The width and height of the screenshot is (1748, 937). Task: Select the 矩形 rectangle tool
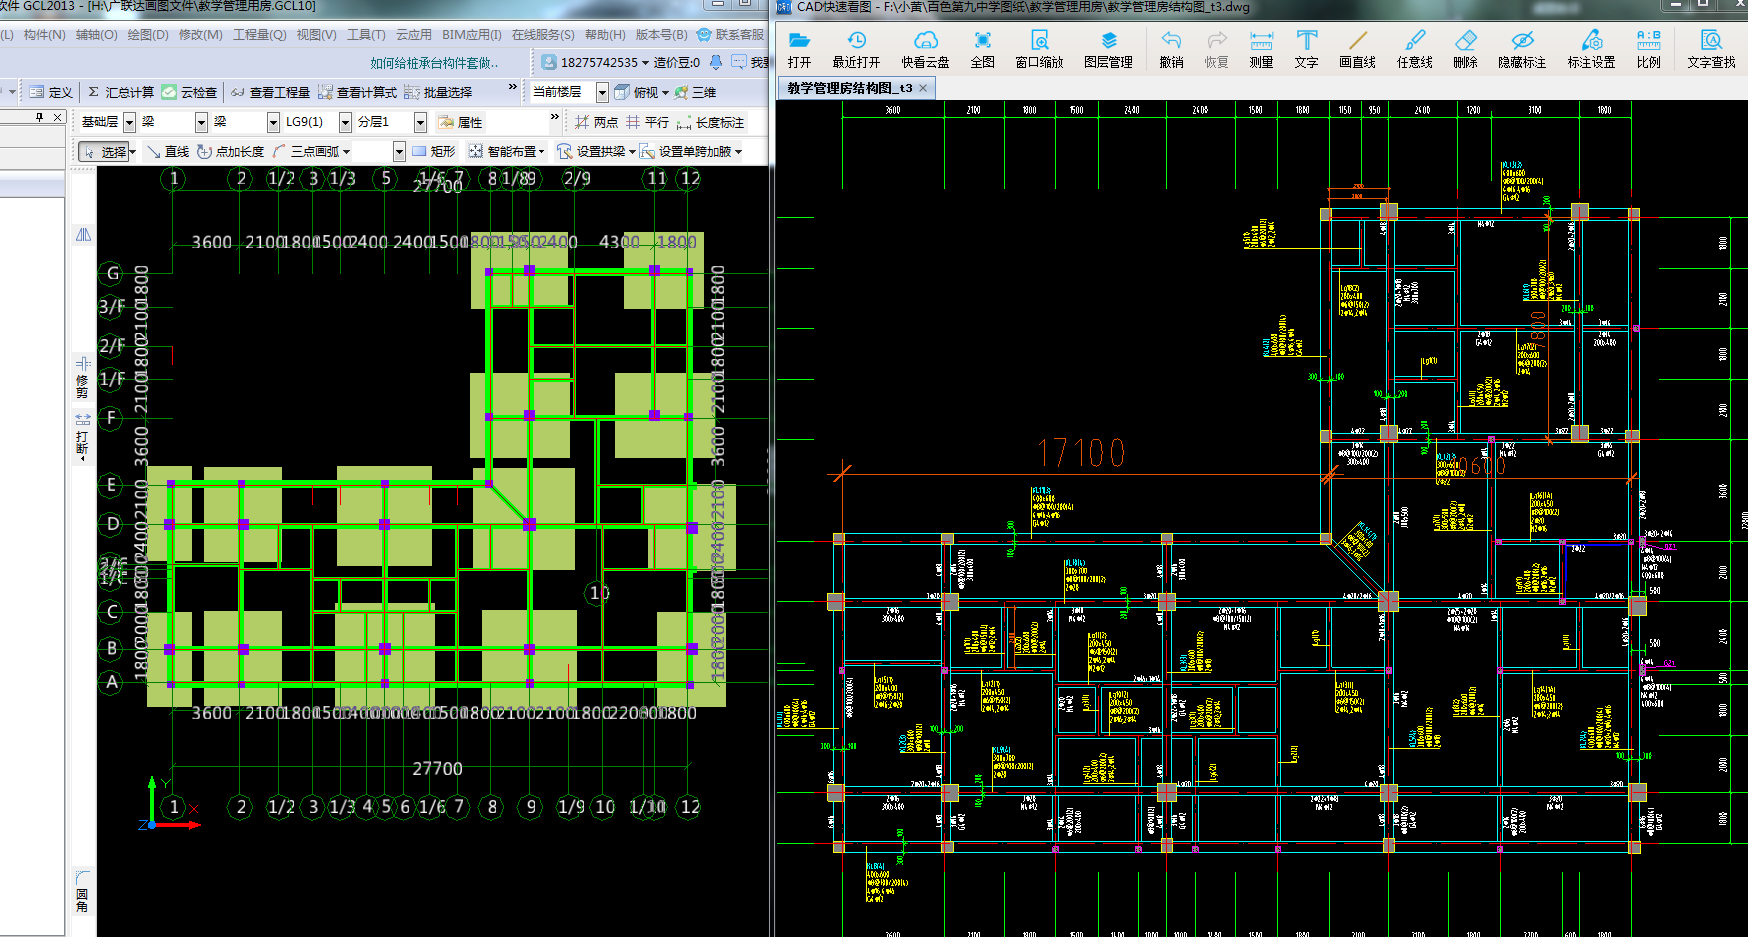tap(434, 152)
